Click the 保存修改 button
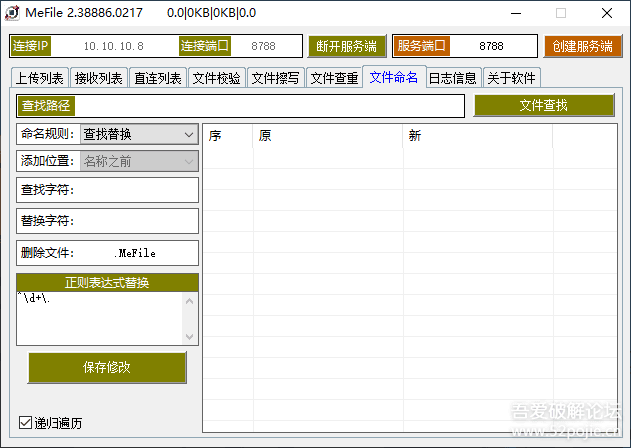The height and width of the screenshot is (448, 631). point(107,367)
